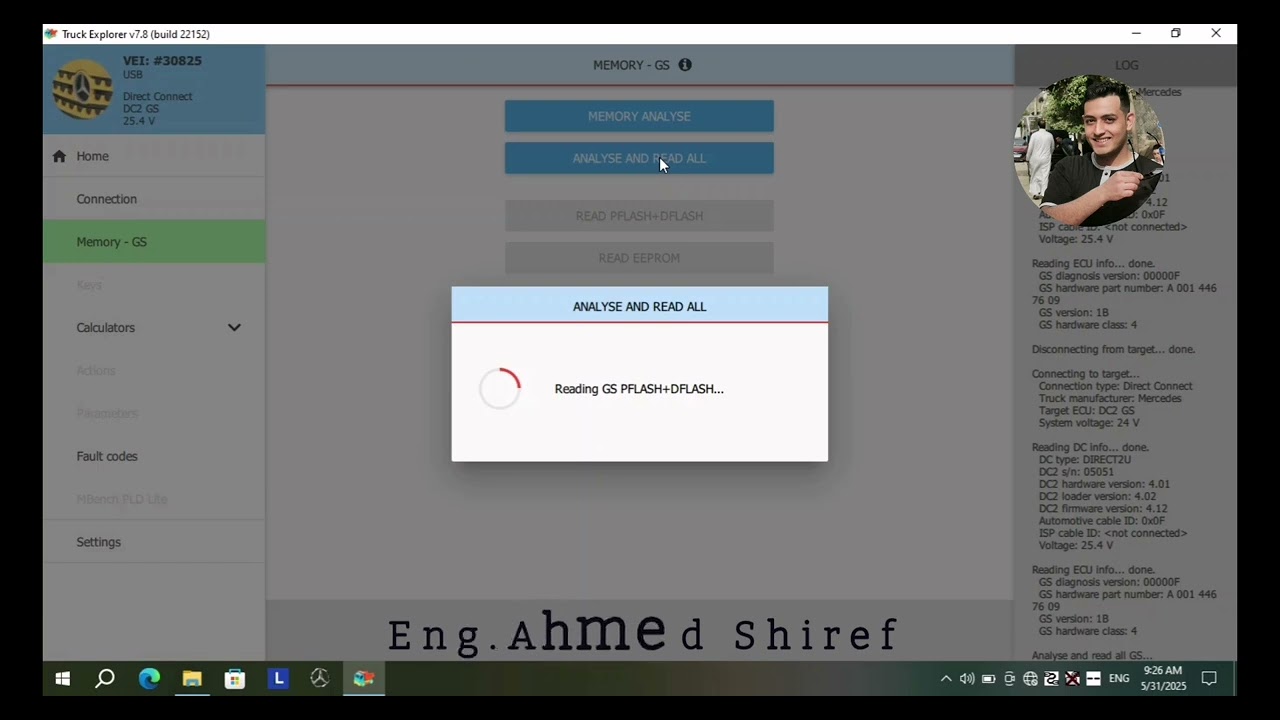Click 'System voltage: 24 V' log line
1280x720 pixels.
(x=1089, y=423)
